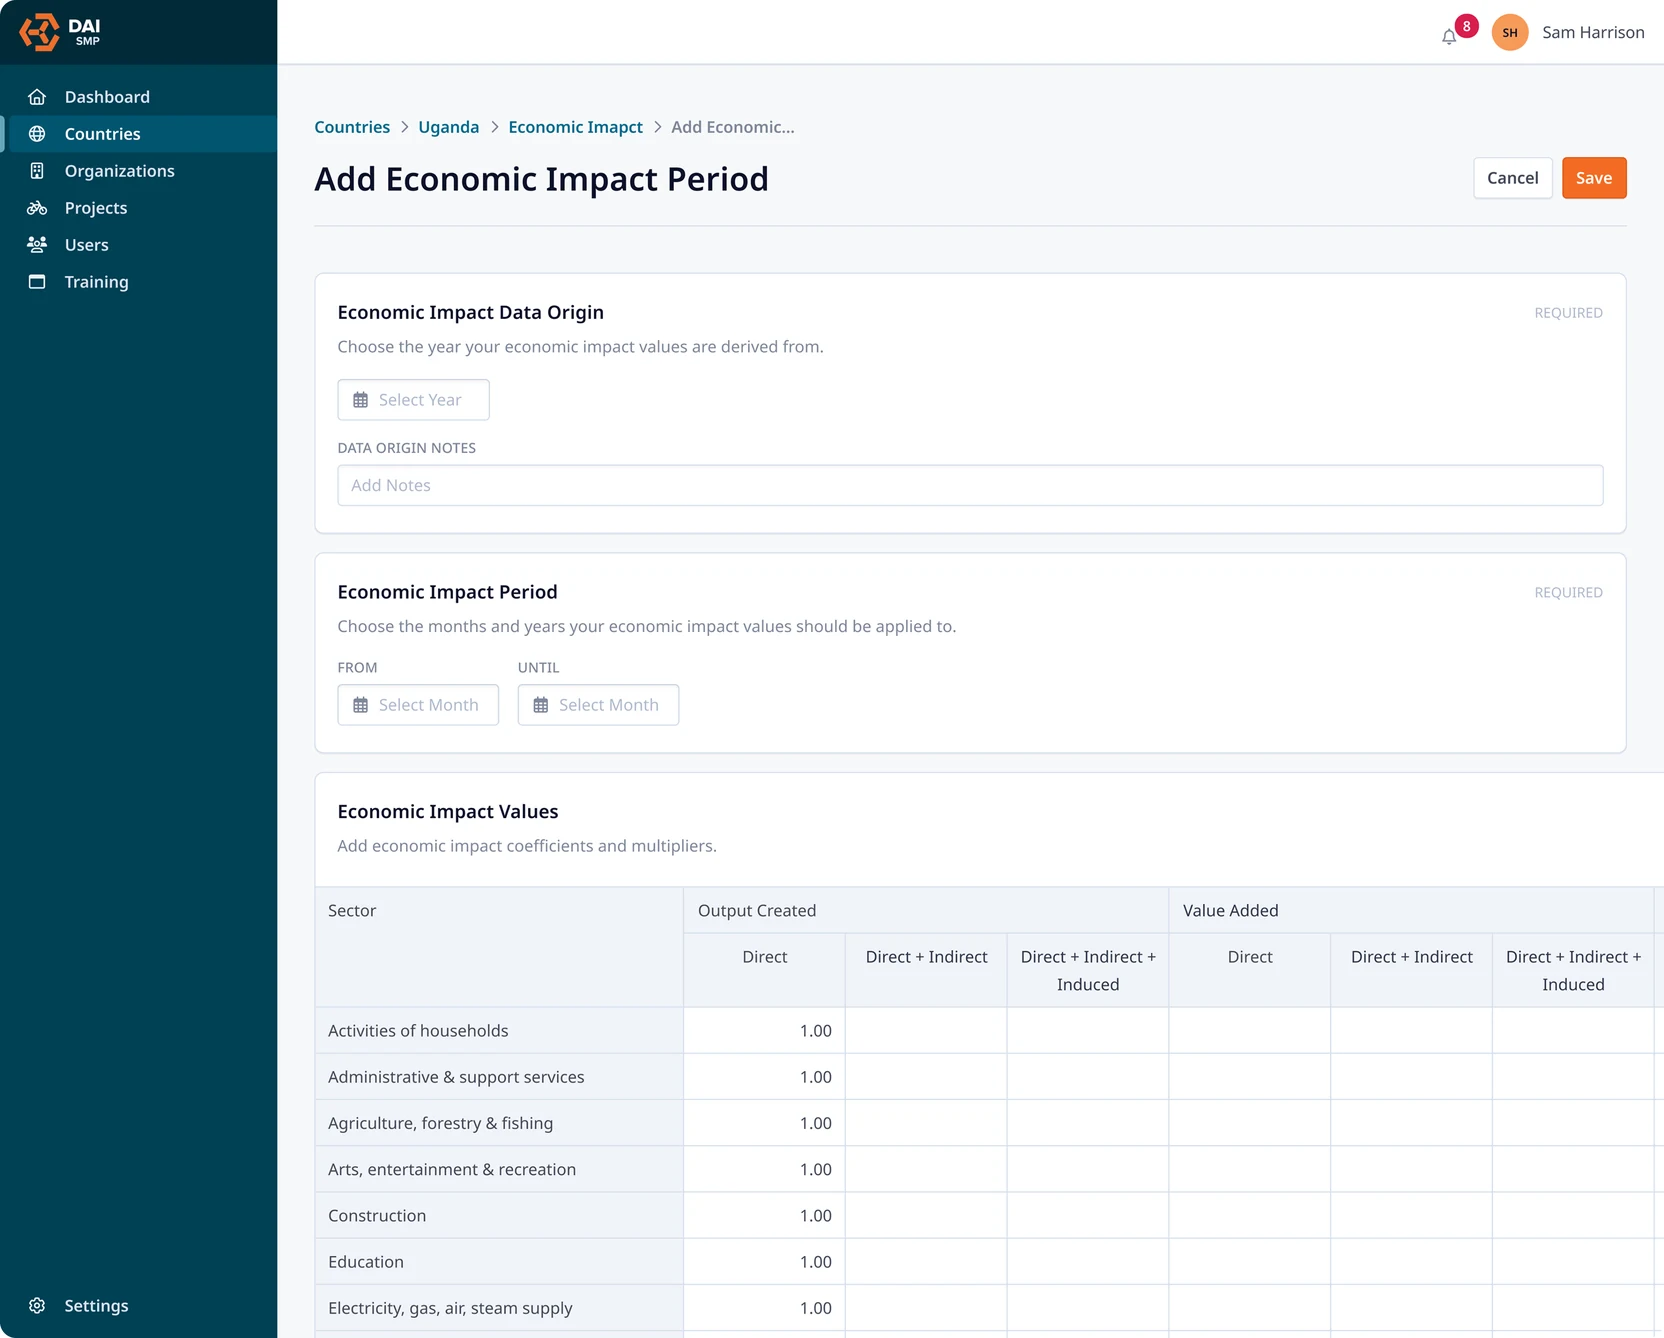Click Education Output Direct + Indirect + Induced cell

click(1088, 1262)
